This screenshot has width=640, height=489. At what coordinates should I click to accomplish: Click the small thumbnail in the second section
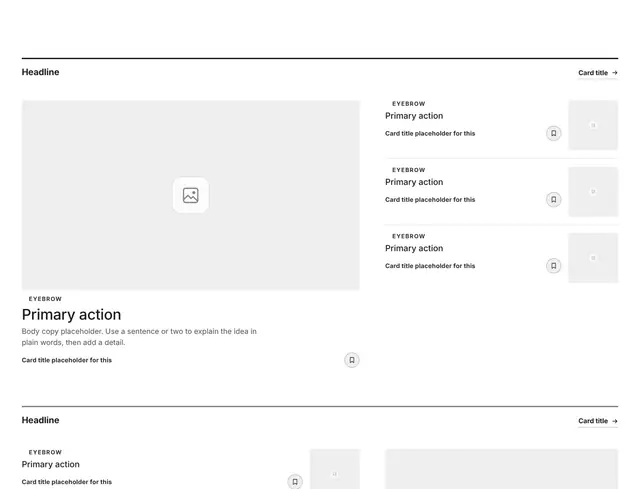335,469
